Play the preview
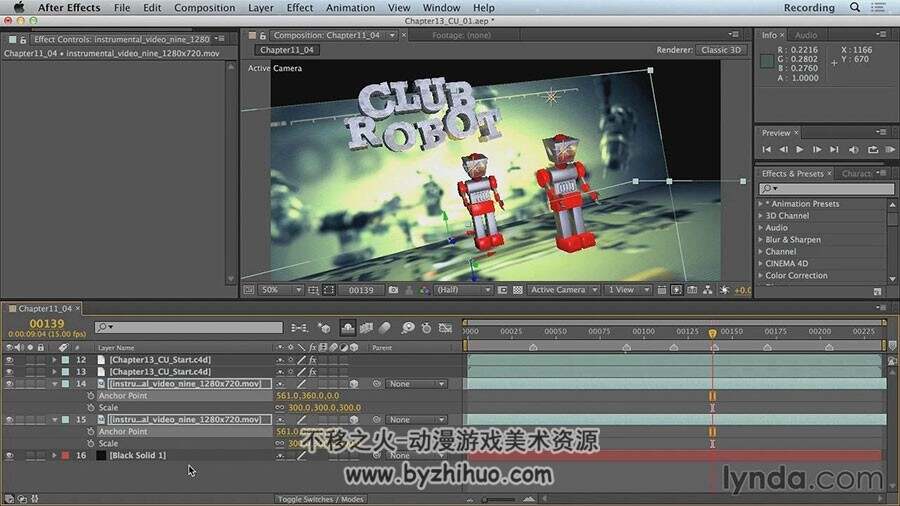 (x=800, y=149)
